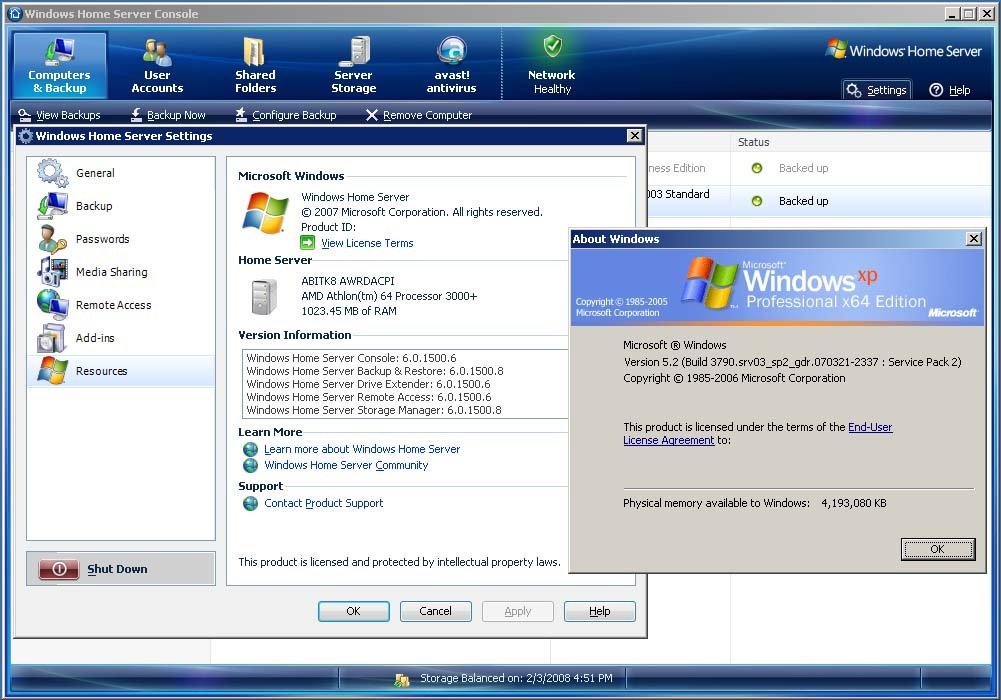Open Windows Home Server Community link
1001x700 pixels.
(x=346, y=465)
